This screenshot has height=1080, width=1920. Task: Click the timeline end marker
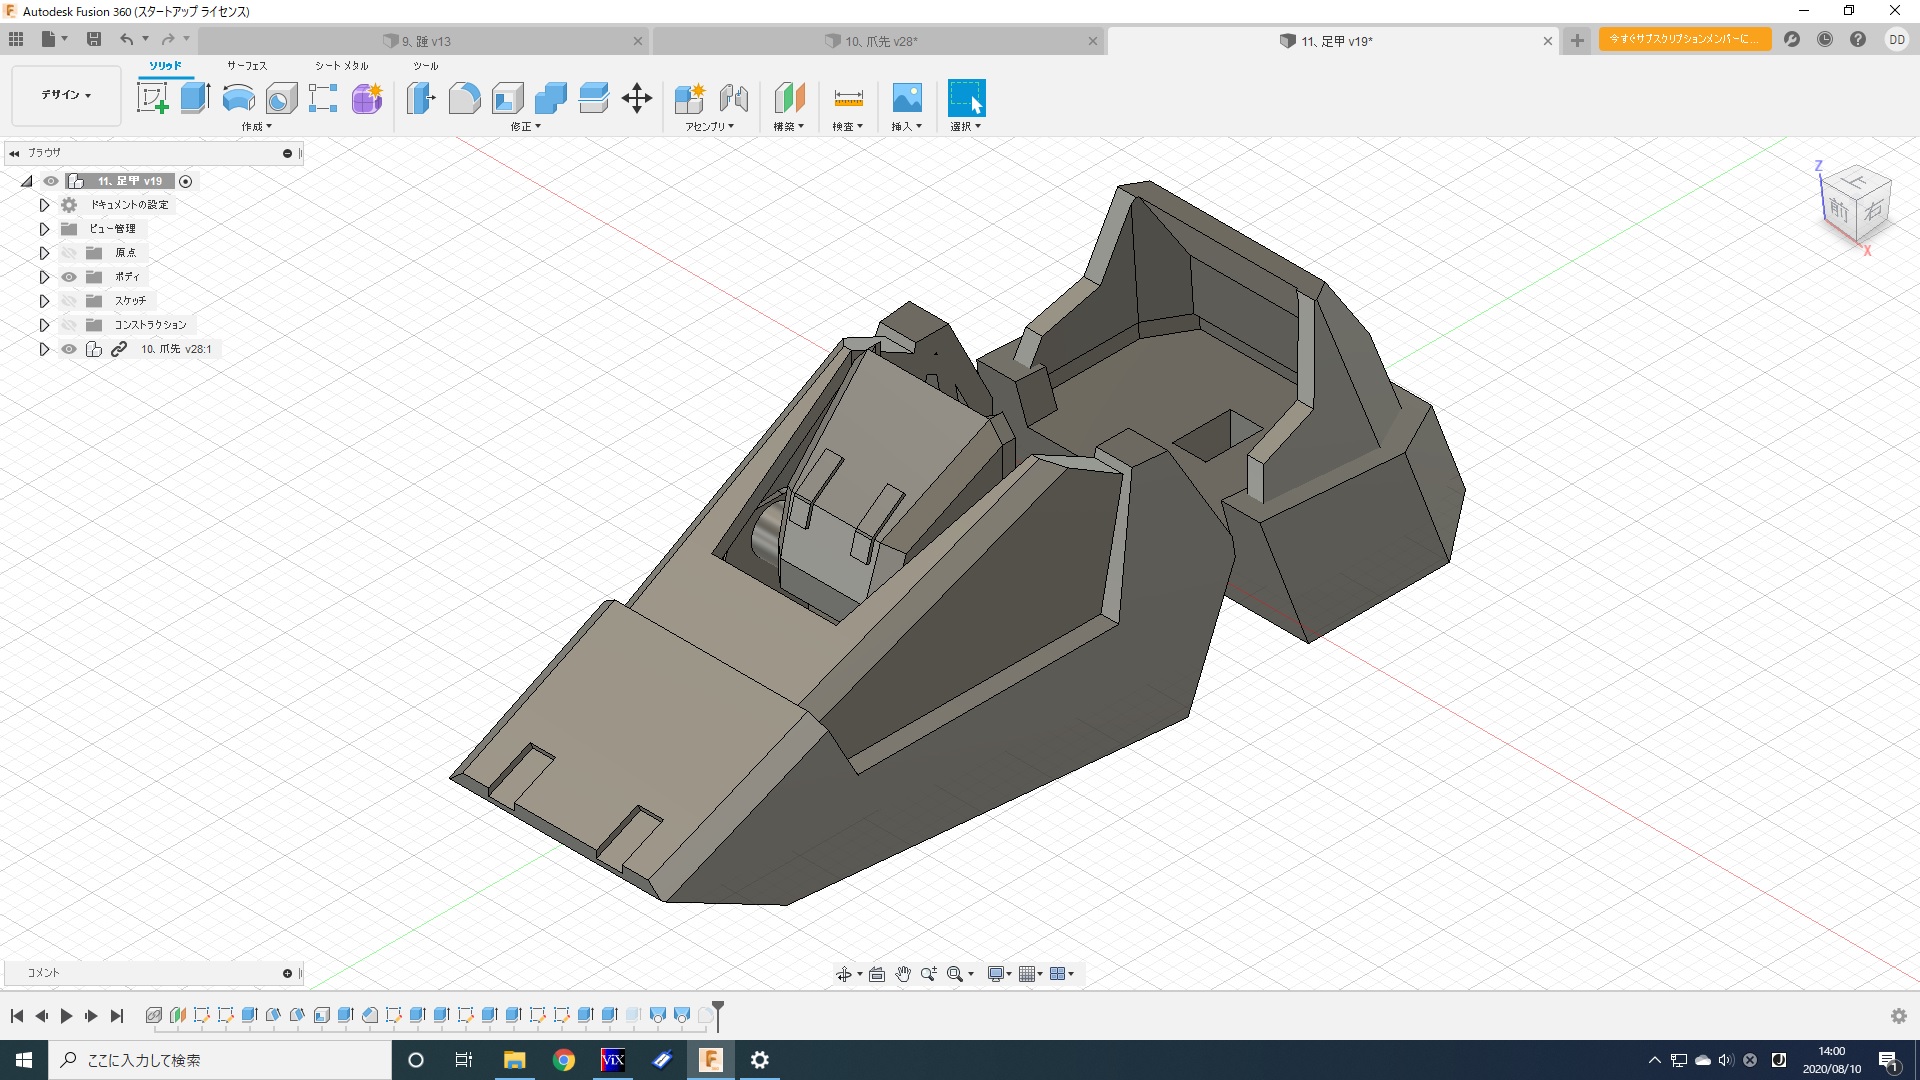(717, 1014)
